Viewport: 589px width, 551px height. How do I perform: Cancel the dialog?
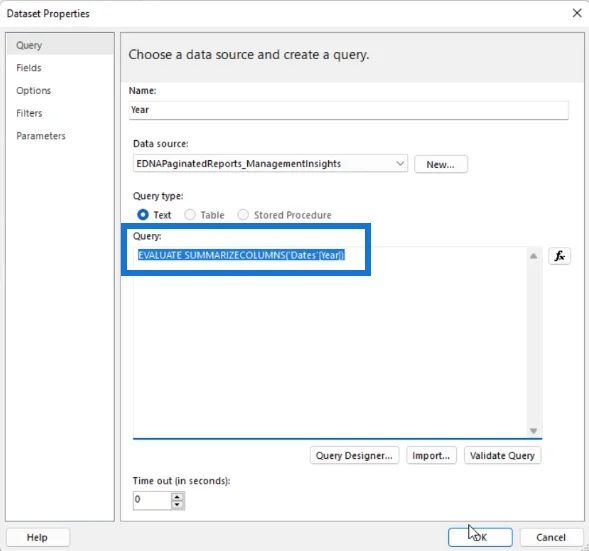550,537
